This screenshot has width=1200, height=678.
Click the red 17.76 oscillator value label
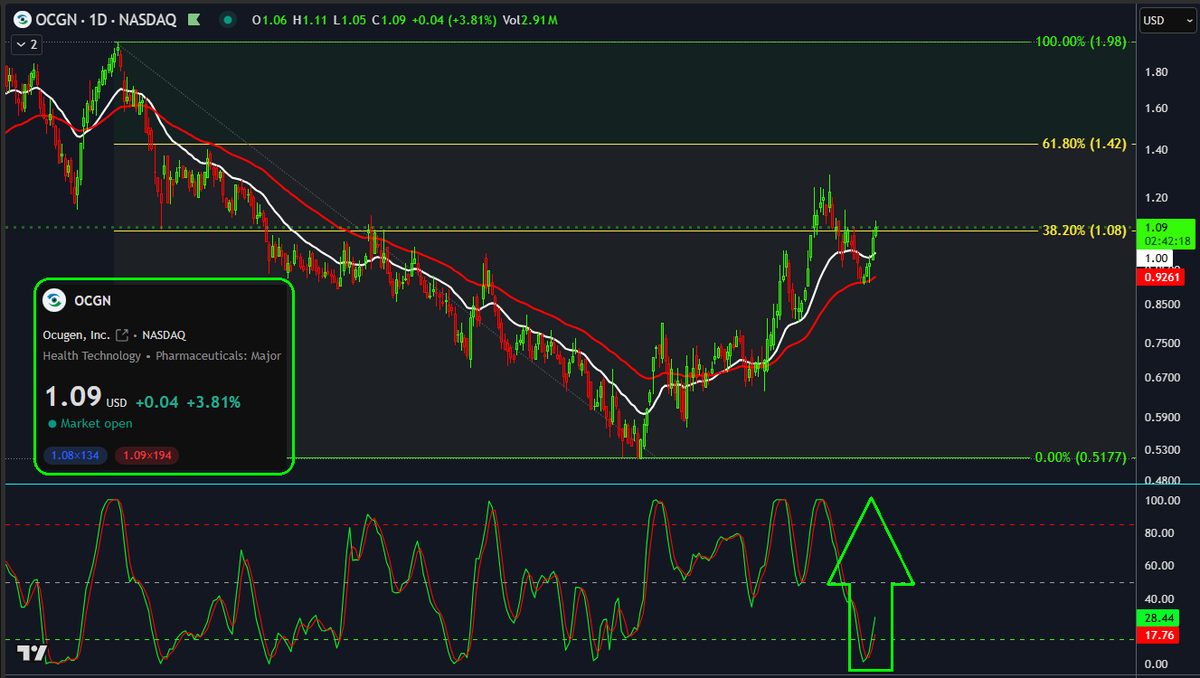point(1160,636)
